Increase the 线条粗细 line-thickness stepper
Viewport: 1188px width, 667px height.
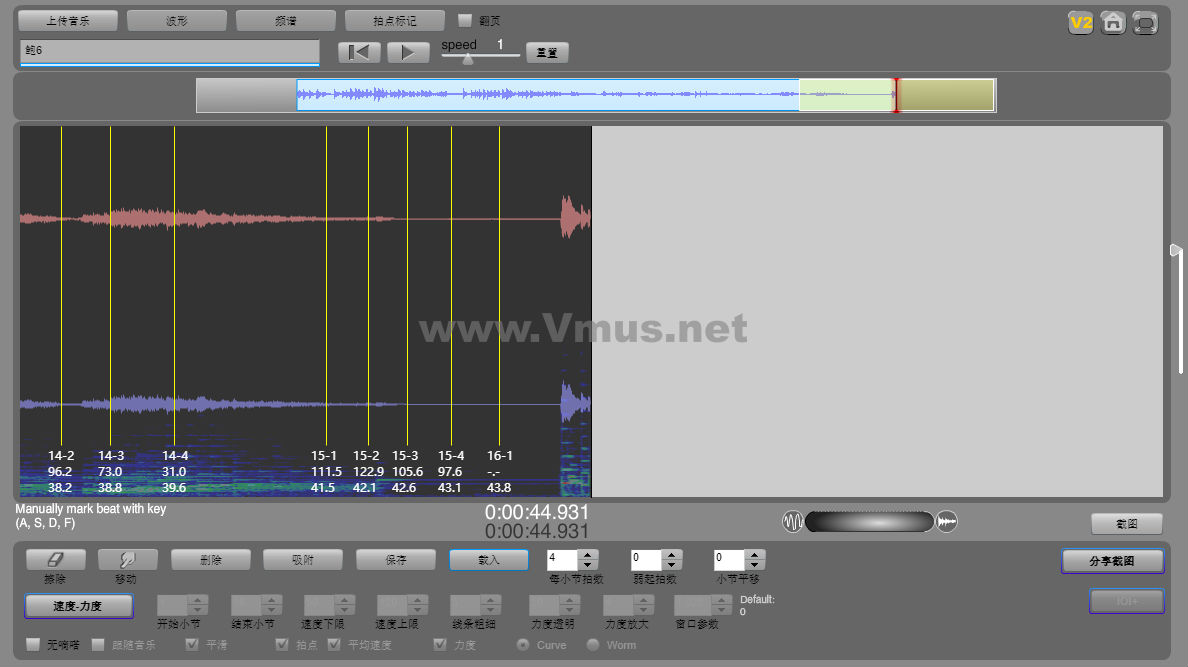[491, 600]
